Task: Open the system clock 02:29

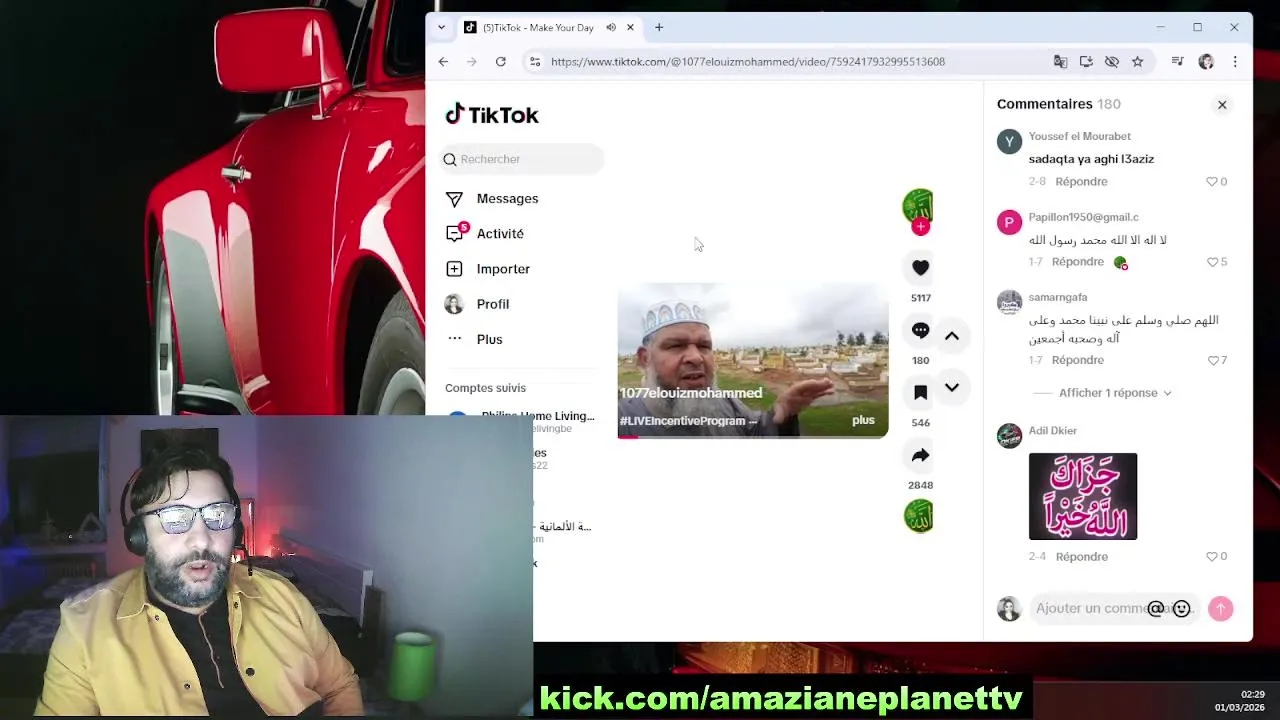Action: pyautogui.click(x=1252, y=694)
